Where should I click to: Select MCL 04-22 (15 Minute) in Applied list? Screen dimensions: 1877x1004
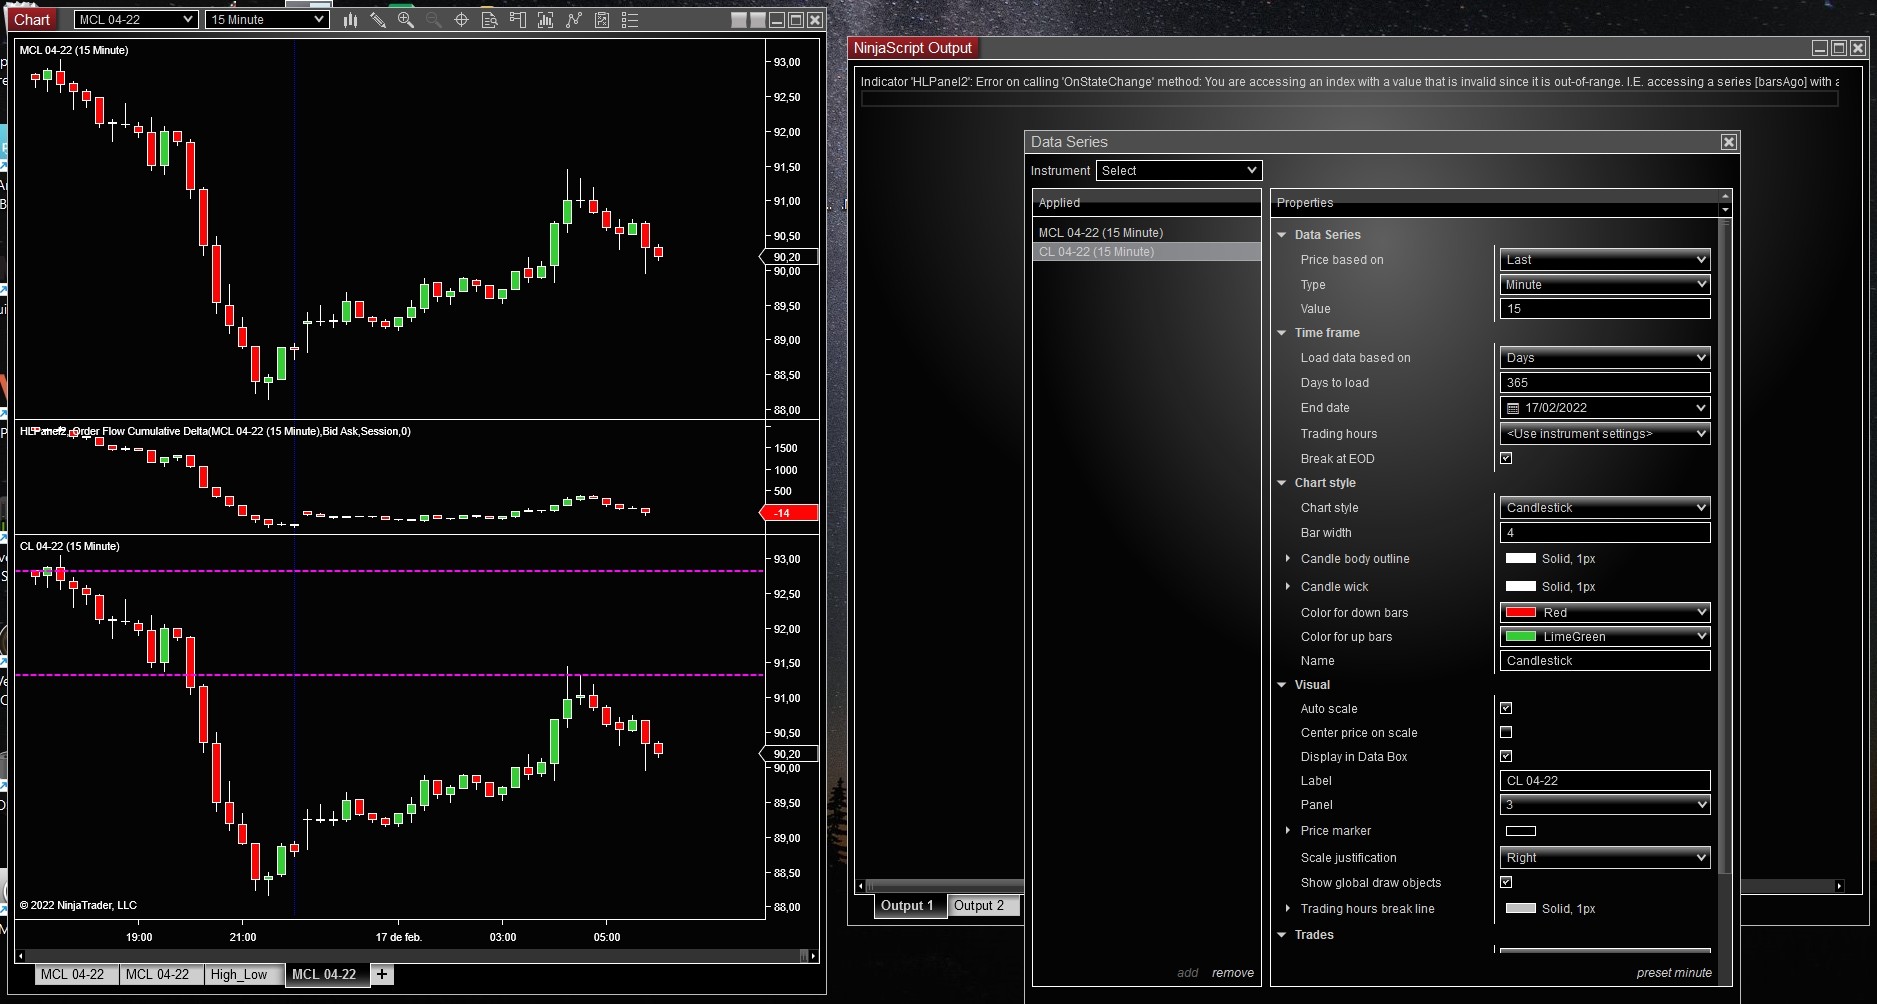pyautogui.click(x=1146, y=233)
